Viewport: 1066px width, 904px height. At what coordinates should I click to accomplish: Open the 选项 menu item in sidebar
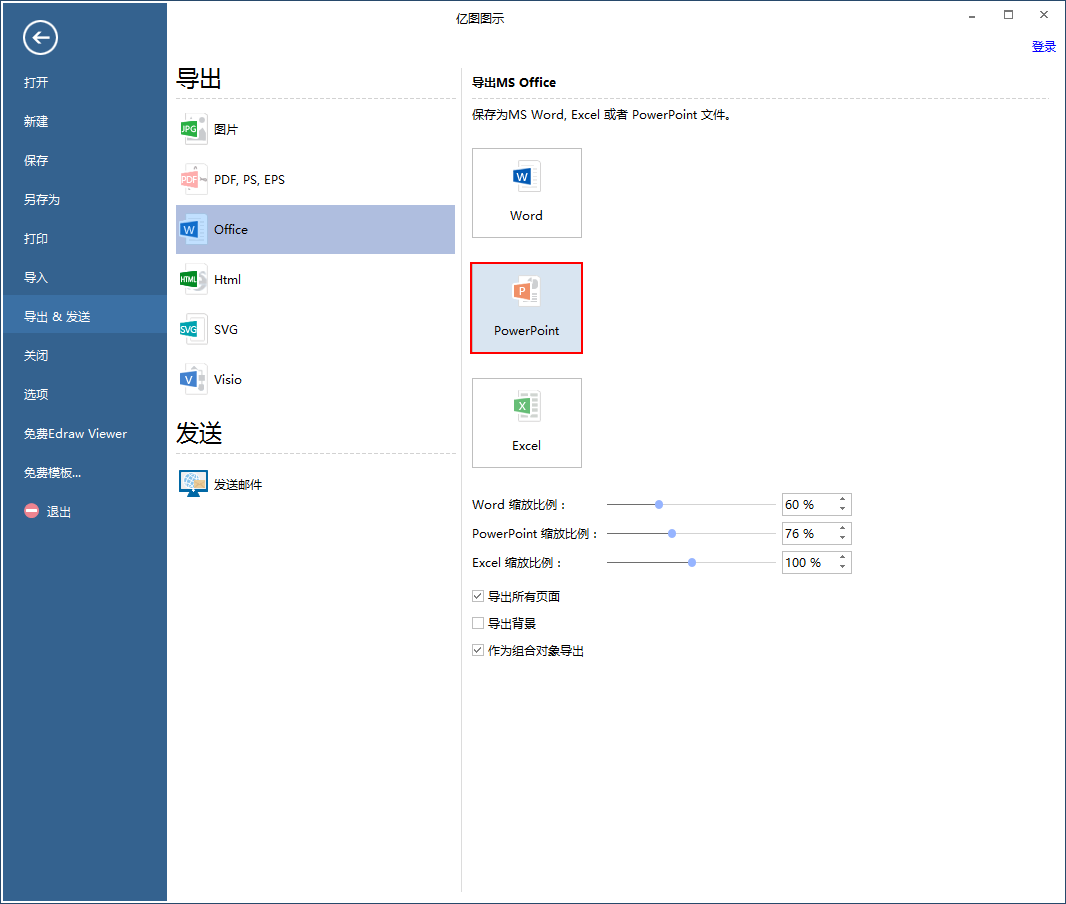36,395
